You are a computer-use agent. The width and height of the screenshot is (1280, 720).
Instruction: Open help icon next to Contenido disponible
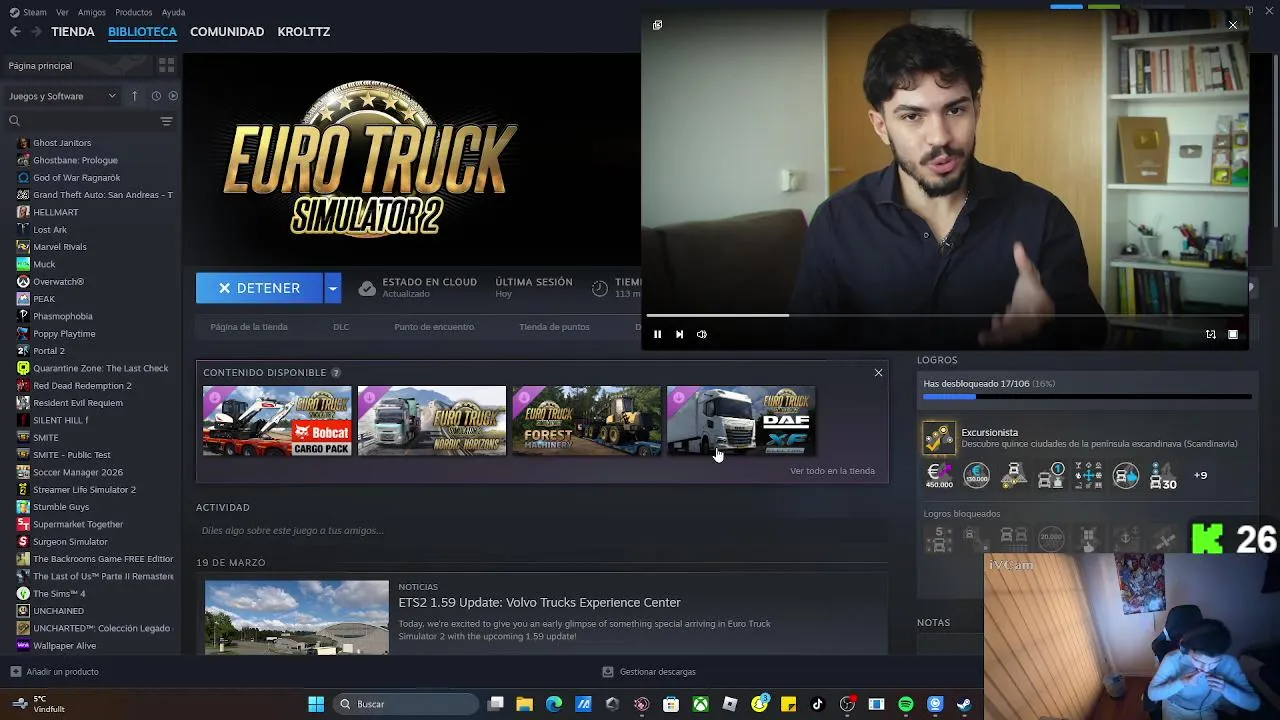(x=336, y=373)
